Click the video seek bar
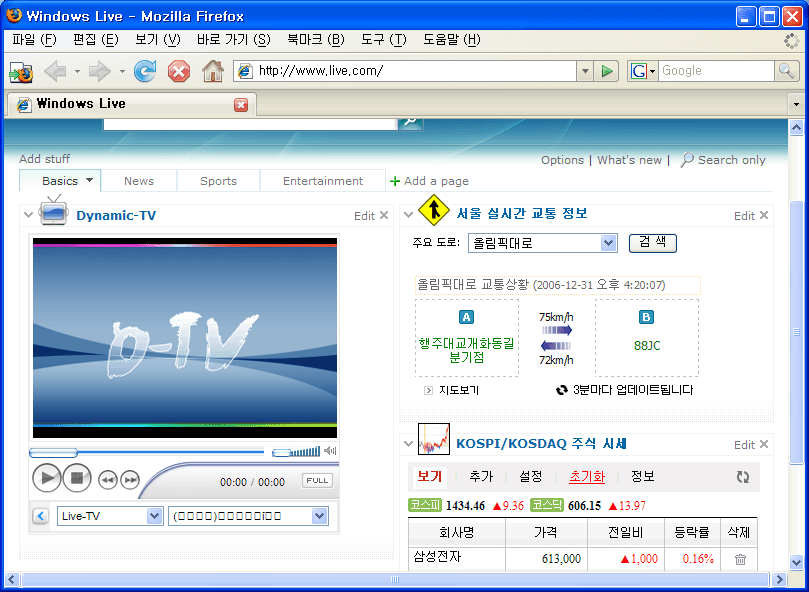 click(x=150, y=452)
